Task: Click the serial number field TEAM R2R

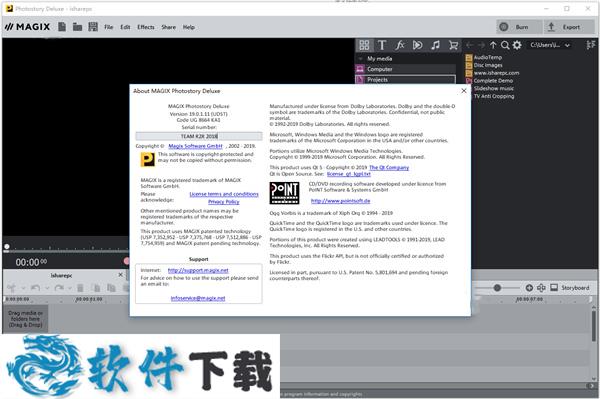Action: coord(199,136)
